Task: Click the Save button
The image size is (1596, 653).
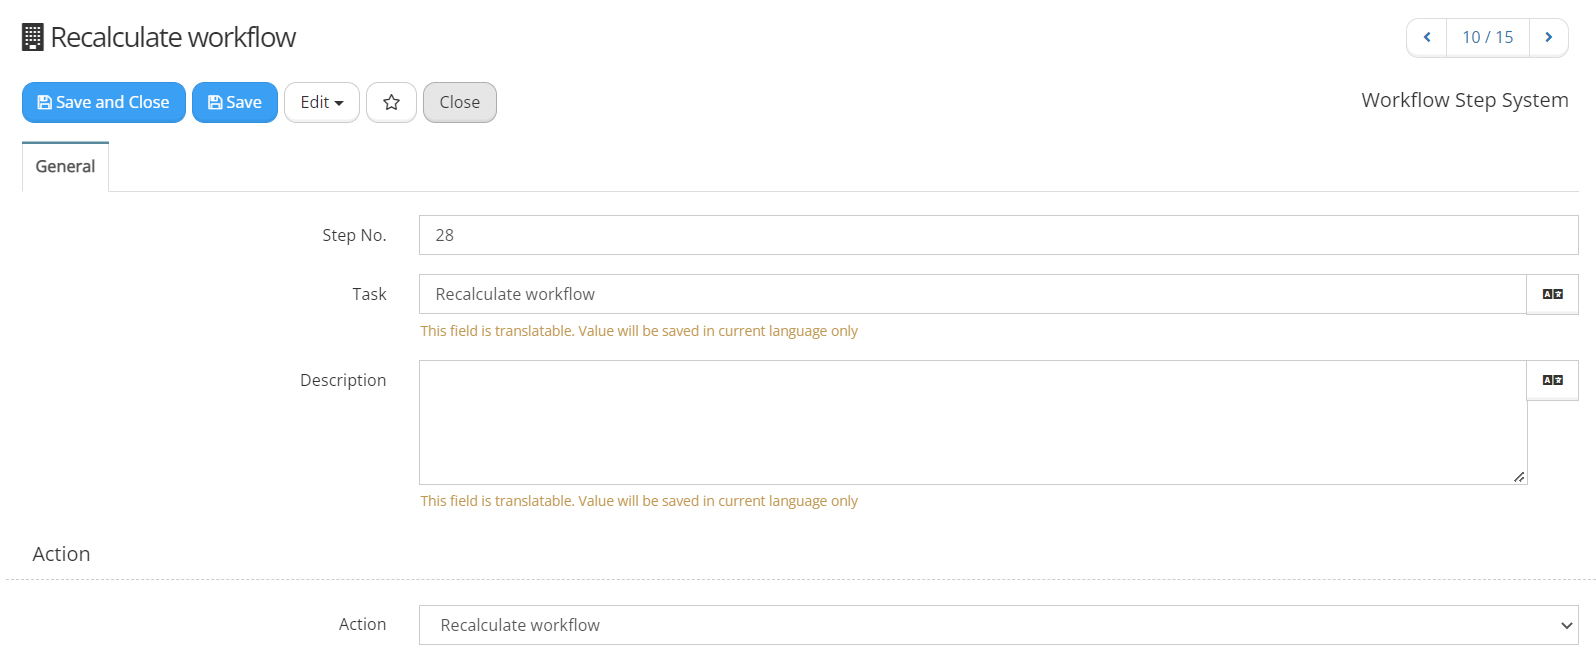Action: coord(235,102)
